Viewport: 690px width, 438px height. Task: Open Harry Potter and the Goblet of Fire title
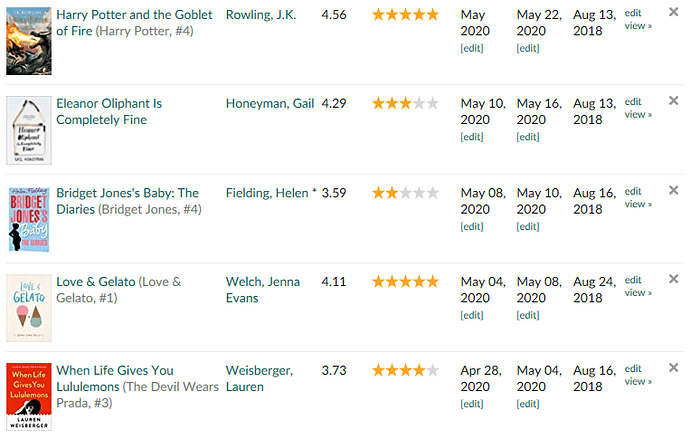point(134,23)
